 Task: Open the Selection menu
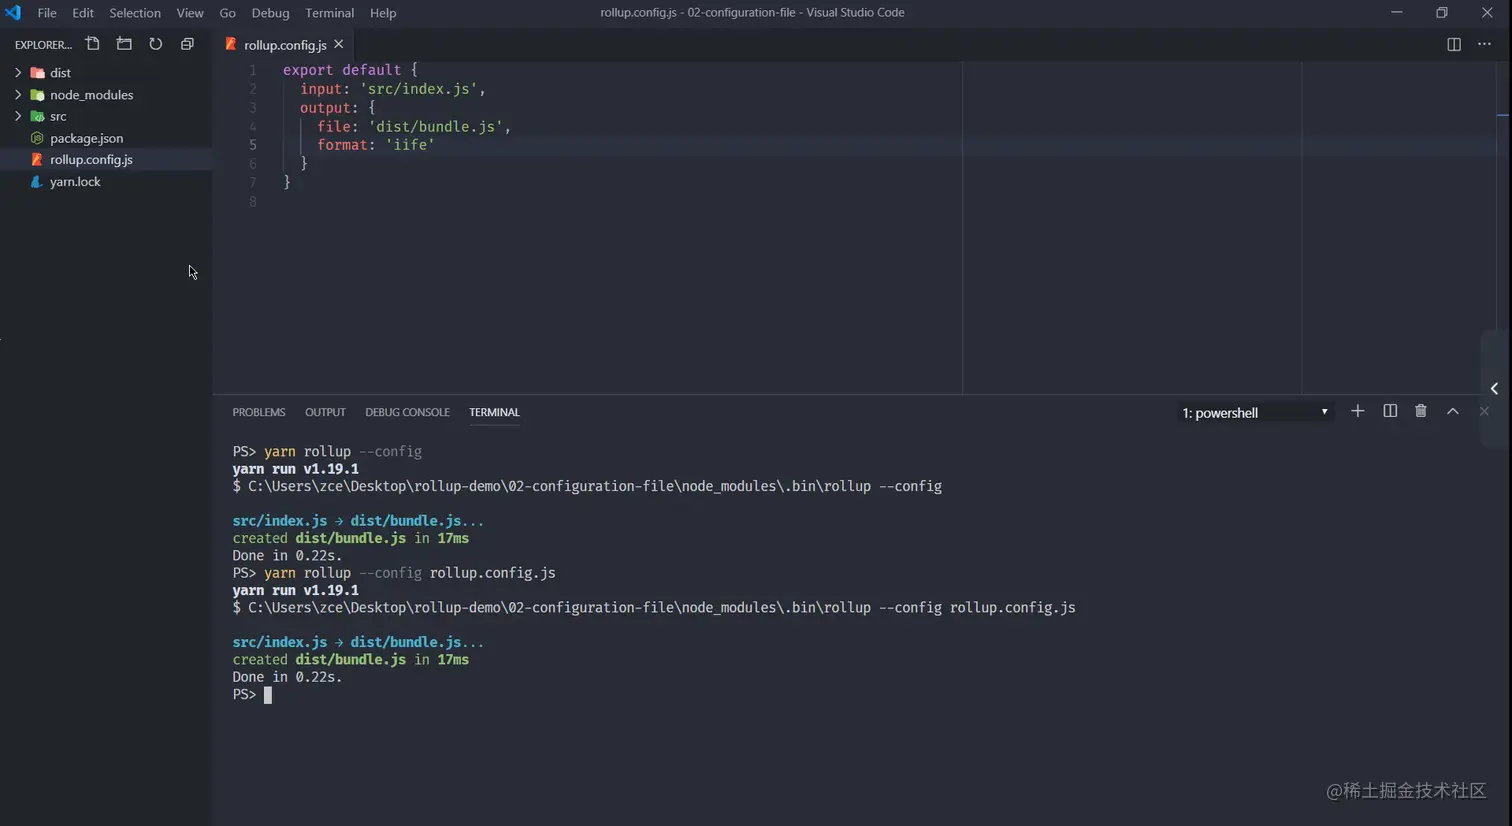tap(135, 13)
